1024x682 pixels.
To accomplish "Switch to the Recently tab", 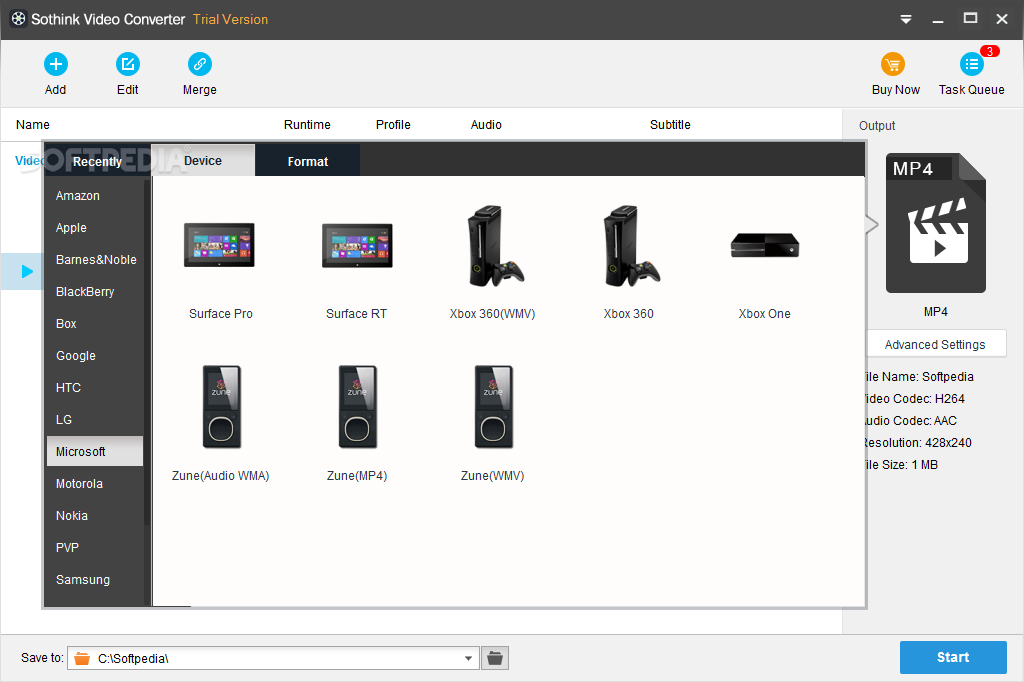I will [97, 161].
